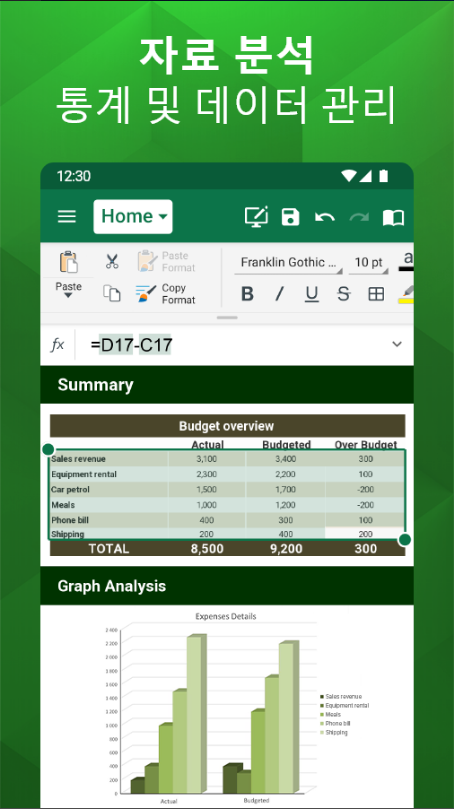Screen dimensions: 454x809
Task: Click Paste Format button
Action: [x=167, y=262]
